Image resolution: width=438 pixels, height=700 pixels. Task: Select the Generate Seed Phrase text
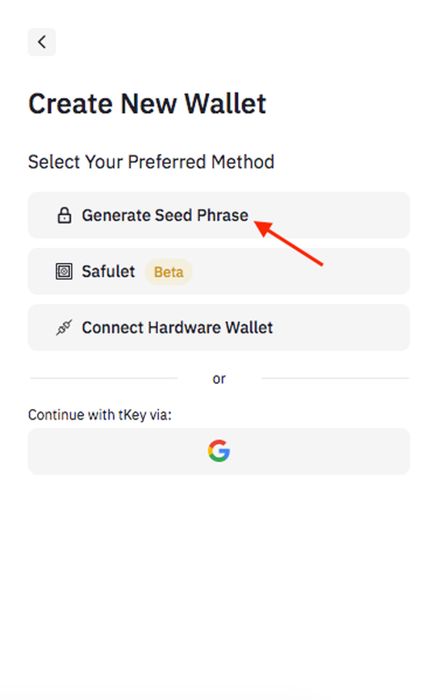[x=165, y=215]
